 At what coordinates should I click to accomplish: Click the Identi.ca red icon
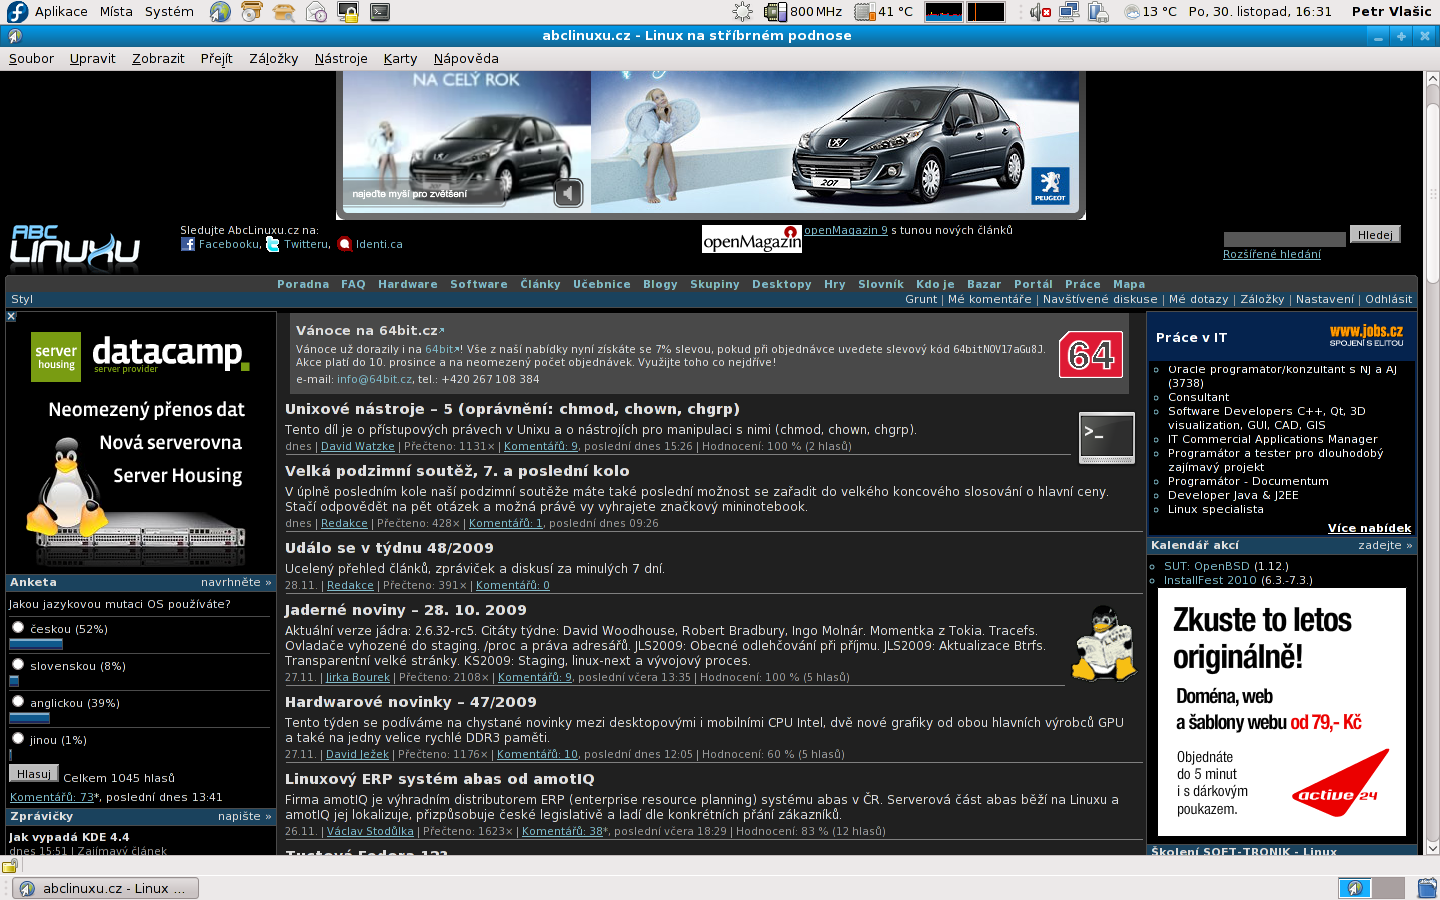345,244
